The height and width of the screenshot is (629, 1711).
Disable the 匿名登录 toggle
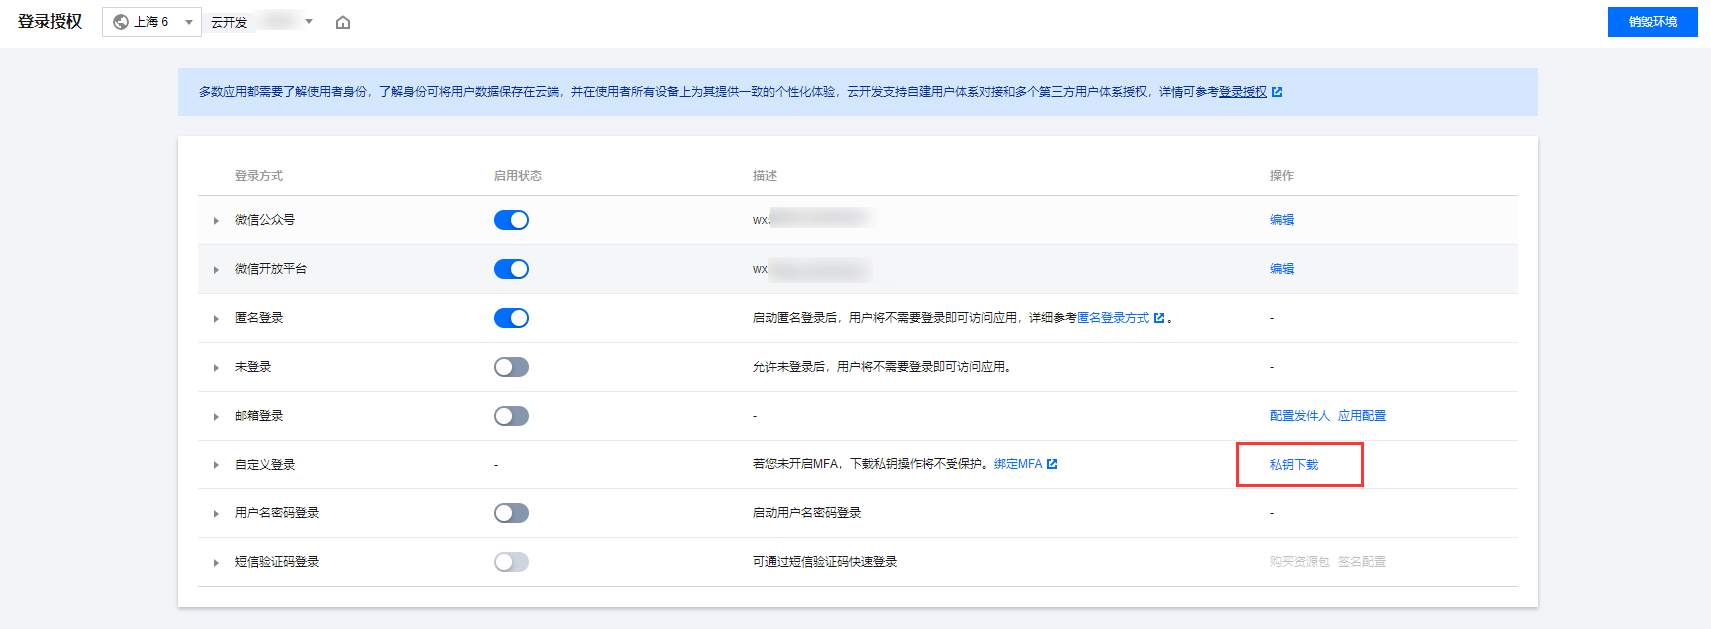tap(511, 318)
